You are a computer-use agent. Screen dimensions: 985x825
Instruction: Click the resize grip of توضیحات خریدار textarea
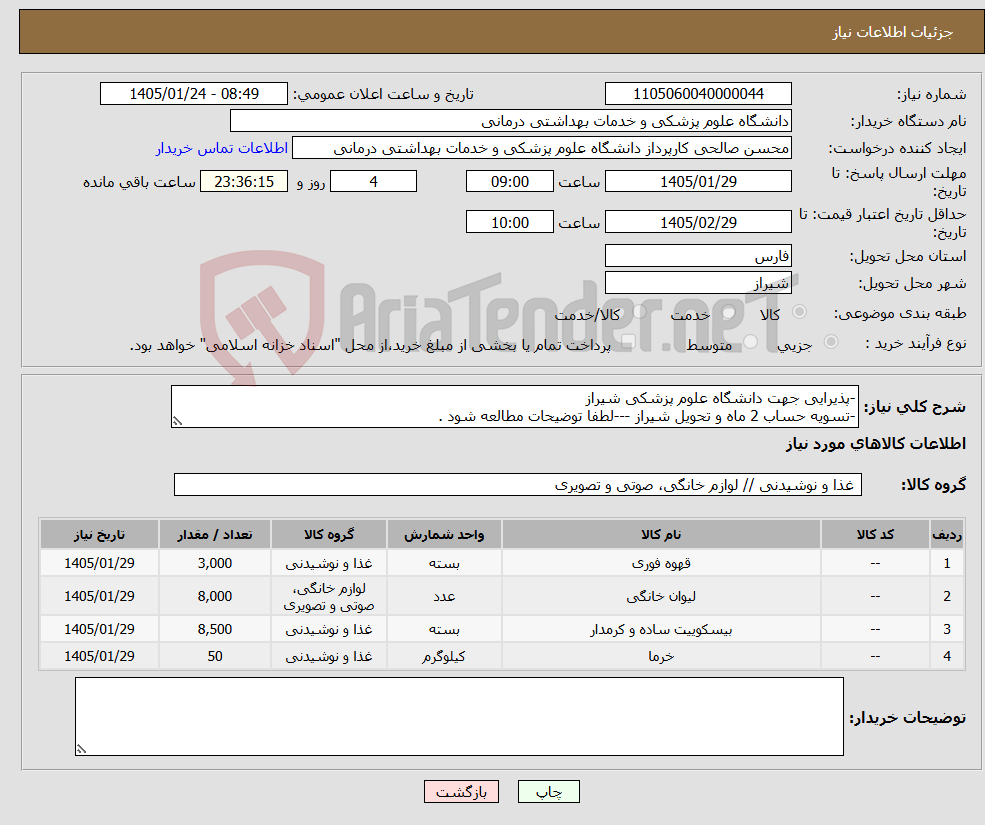point(81,749)
